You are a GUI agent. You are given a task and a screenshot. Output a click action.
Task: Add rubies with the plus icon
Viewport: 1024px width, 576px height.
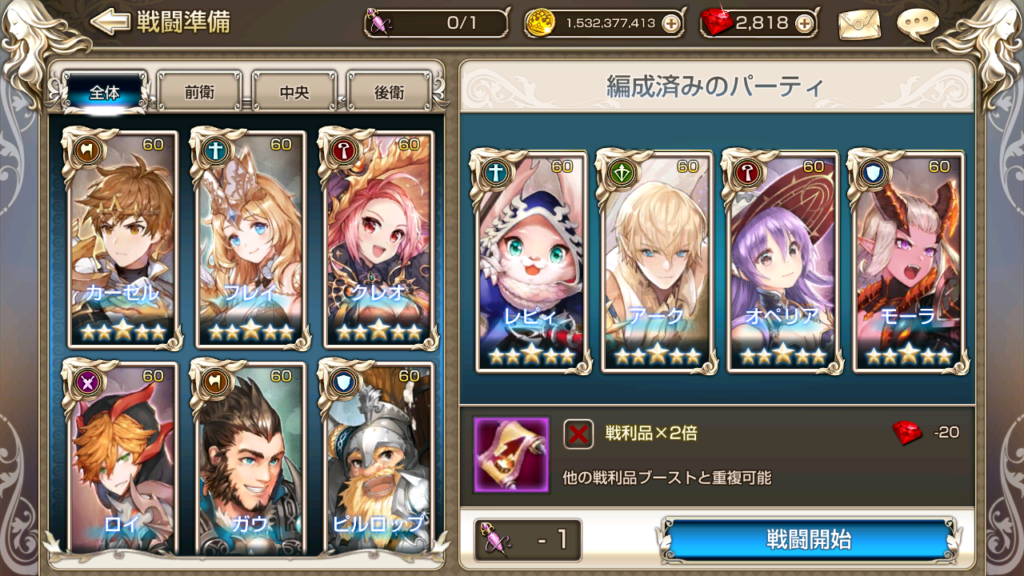pos(805,24)
